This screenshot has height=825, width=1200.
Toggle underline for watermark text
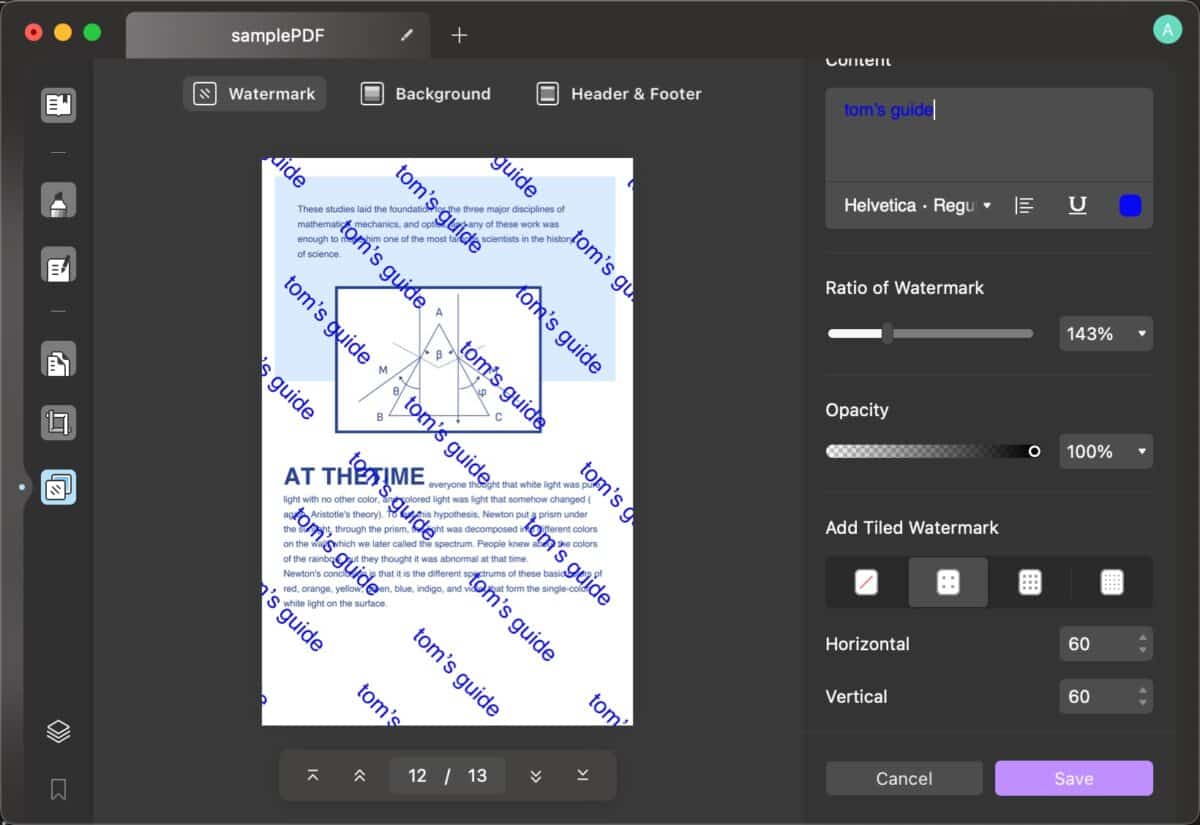pyautogui.click(x=1077, y=205)
